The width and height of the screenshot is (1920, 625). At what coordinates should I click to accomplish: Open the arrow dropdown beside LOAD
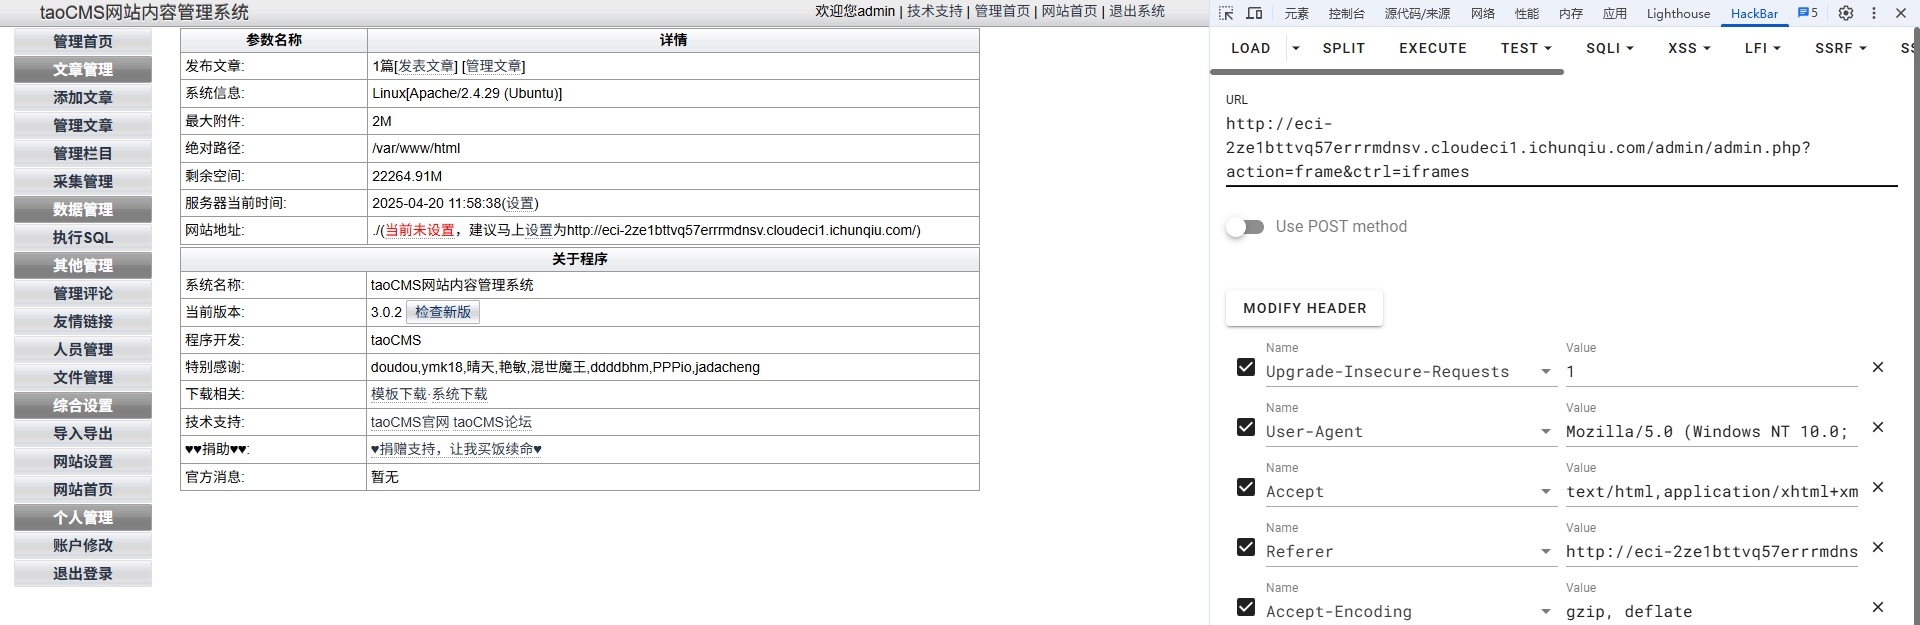[1296, 48]
